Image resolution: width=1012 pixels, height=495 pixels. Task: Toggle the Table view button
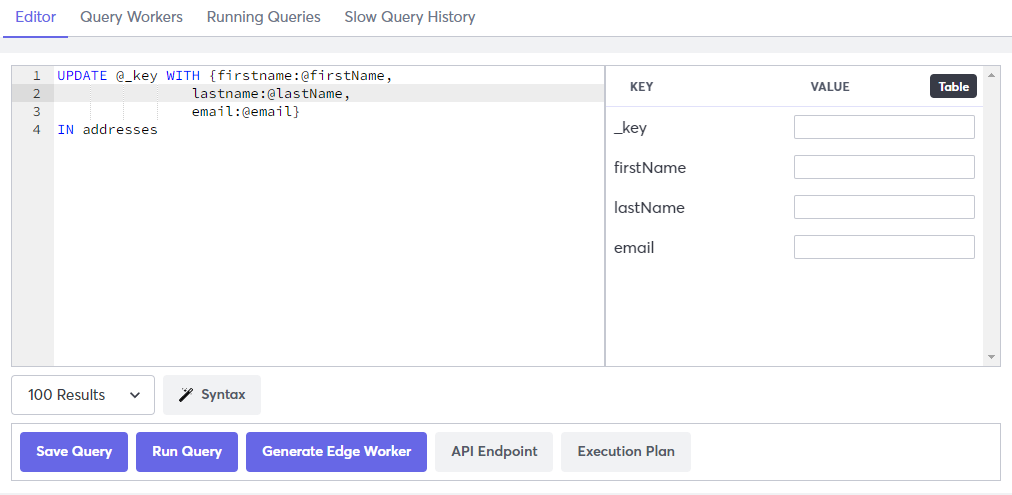(953, 87)
